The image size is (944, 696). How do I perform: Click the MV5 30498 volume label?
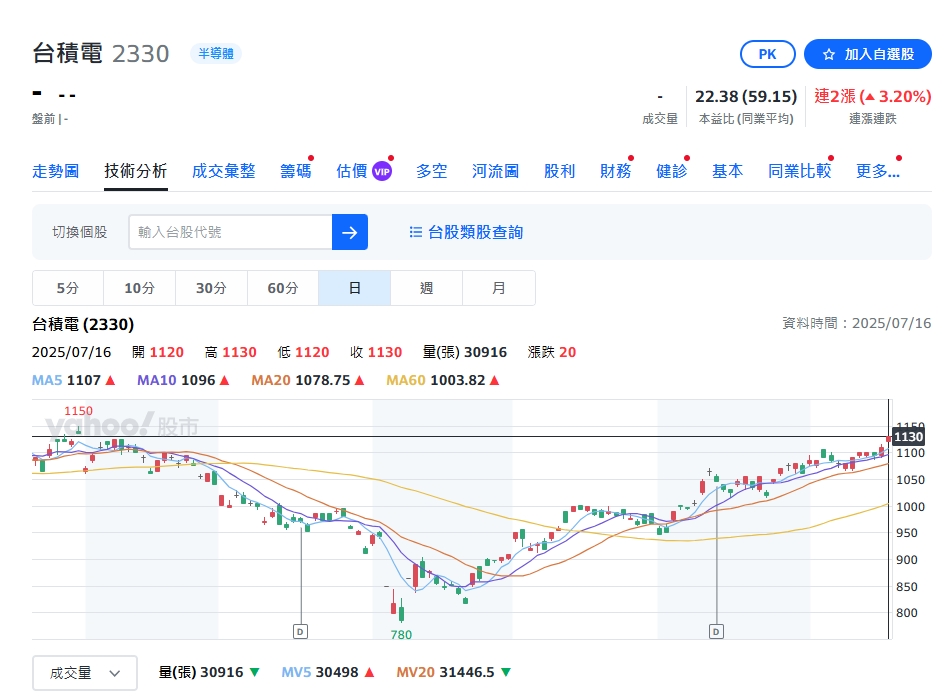[x=328, y=672]
